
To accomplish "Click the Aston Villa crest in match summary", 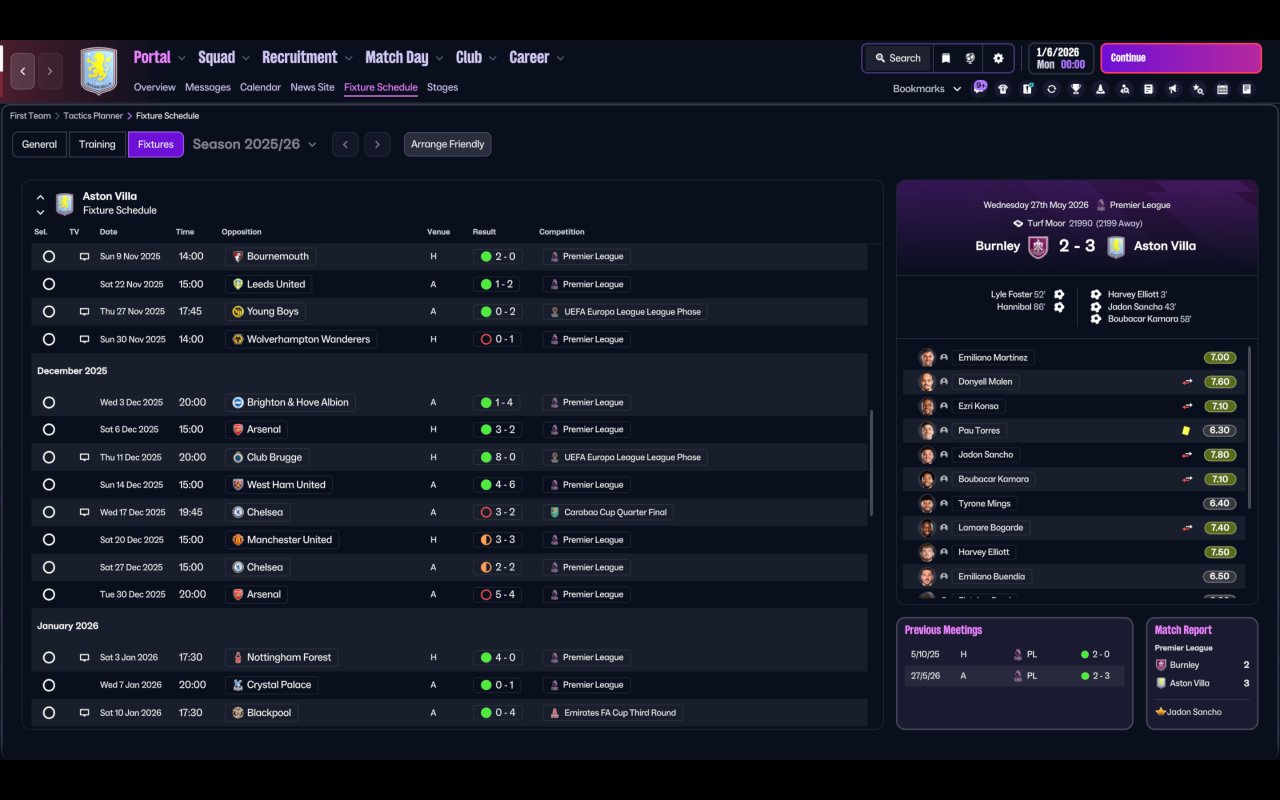I will (x=1116, y=246).
